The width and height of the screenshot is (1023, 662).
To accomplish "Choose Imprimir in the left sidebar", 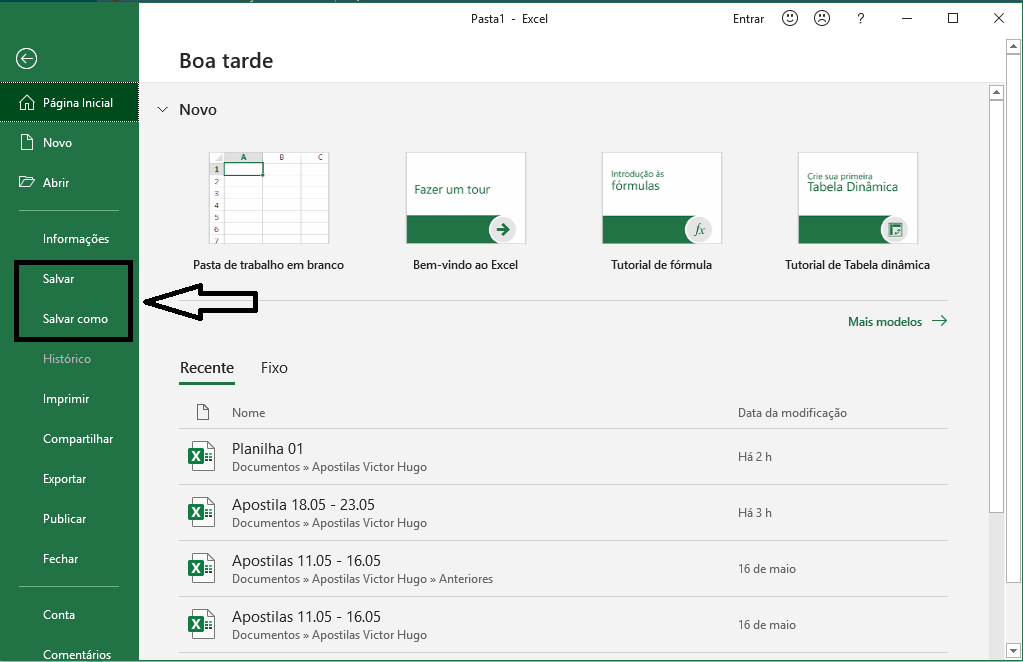I will (x=66, y=399).
